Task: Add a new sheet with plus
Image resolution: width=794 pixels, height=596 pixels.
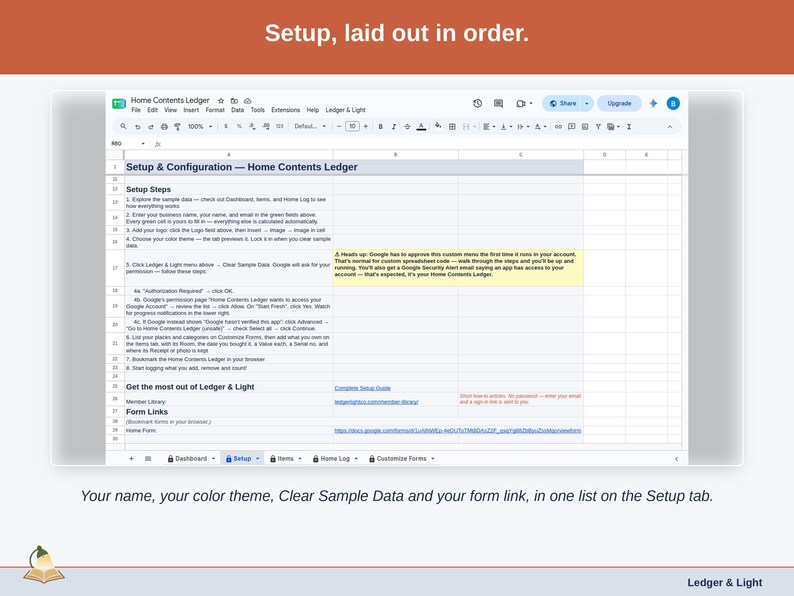Action: coord(131,459)
